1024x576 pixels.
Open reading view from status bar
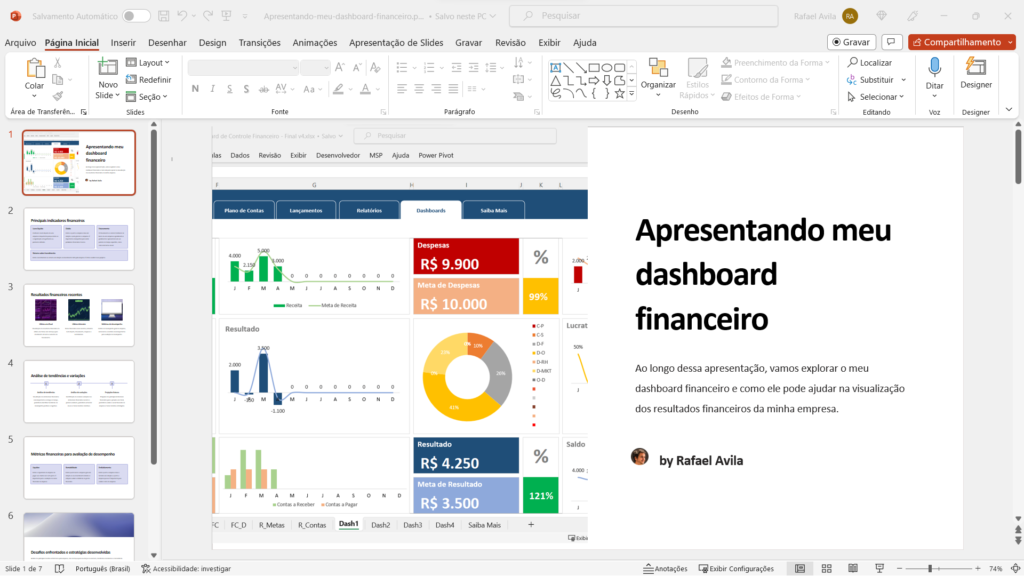[853, 568]
